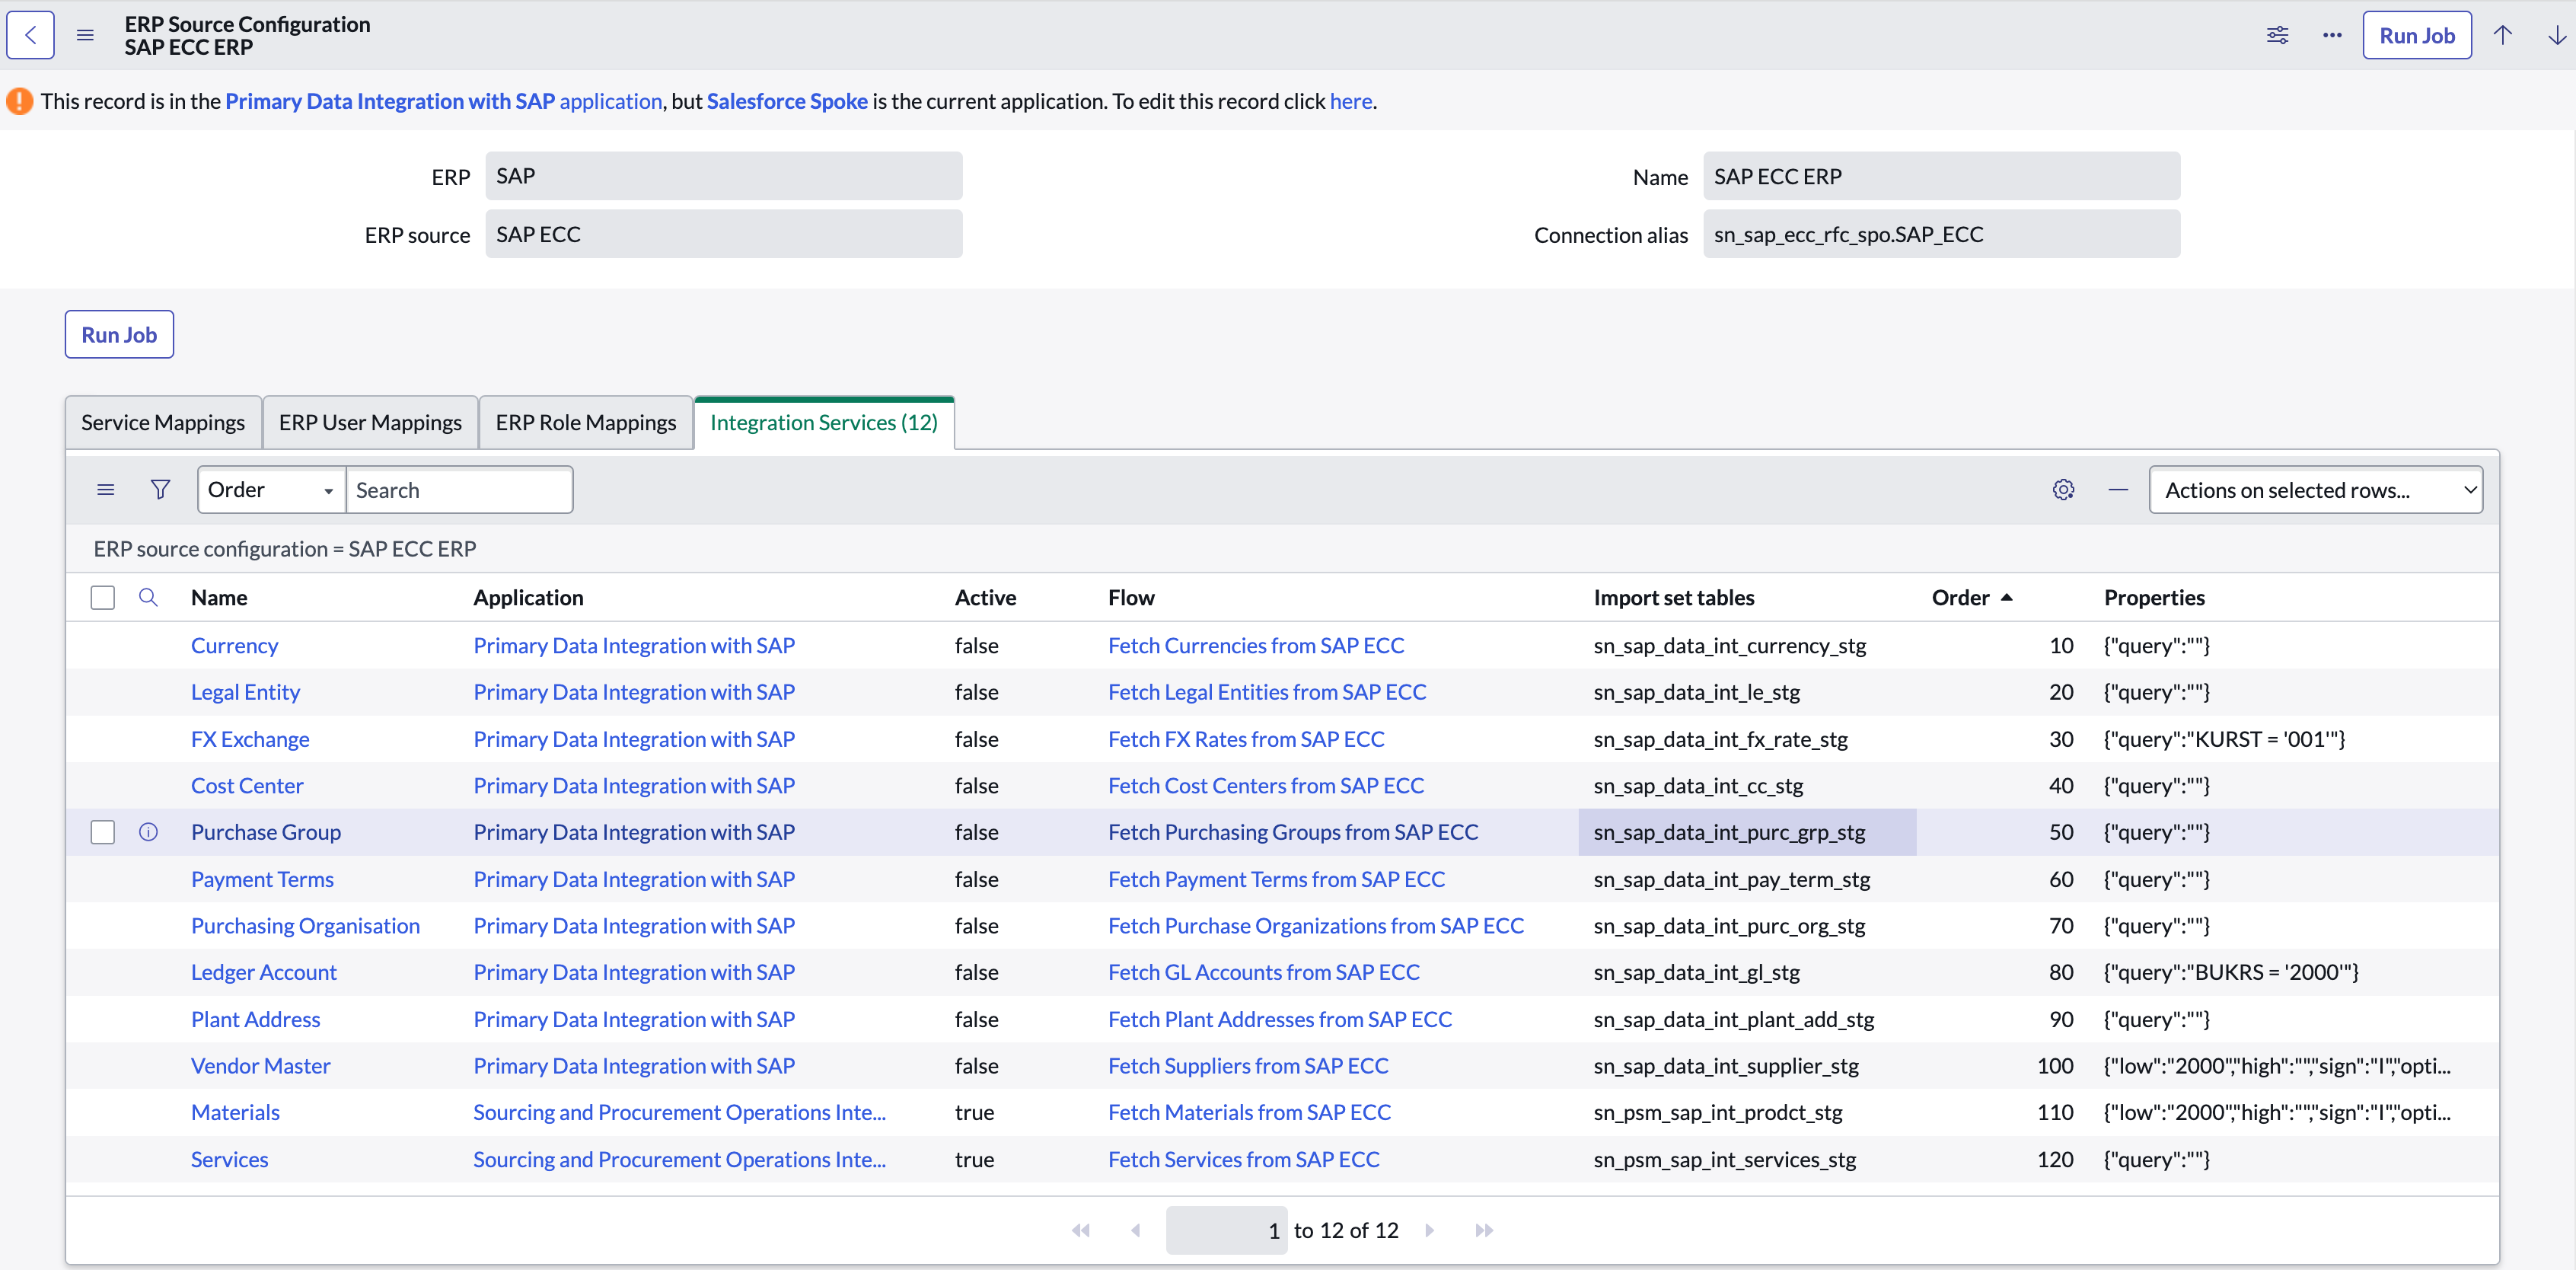The image size is (2576, 1270).
Task: Click the page number input field
Action: [x=1226, y=1230]
